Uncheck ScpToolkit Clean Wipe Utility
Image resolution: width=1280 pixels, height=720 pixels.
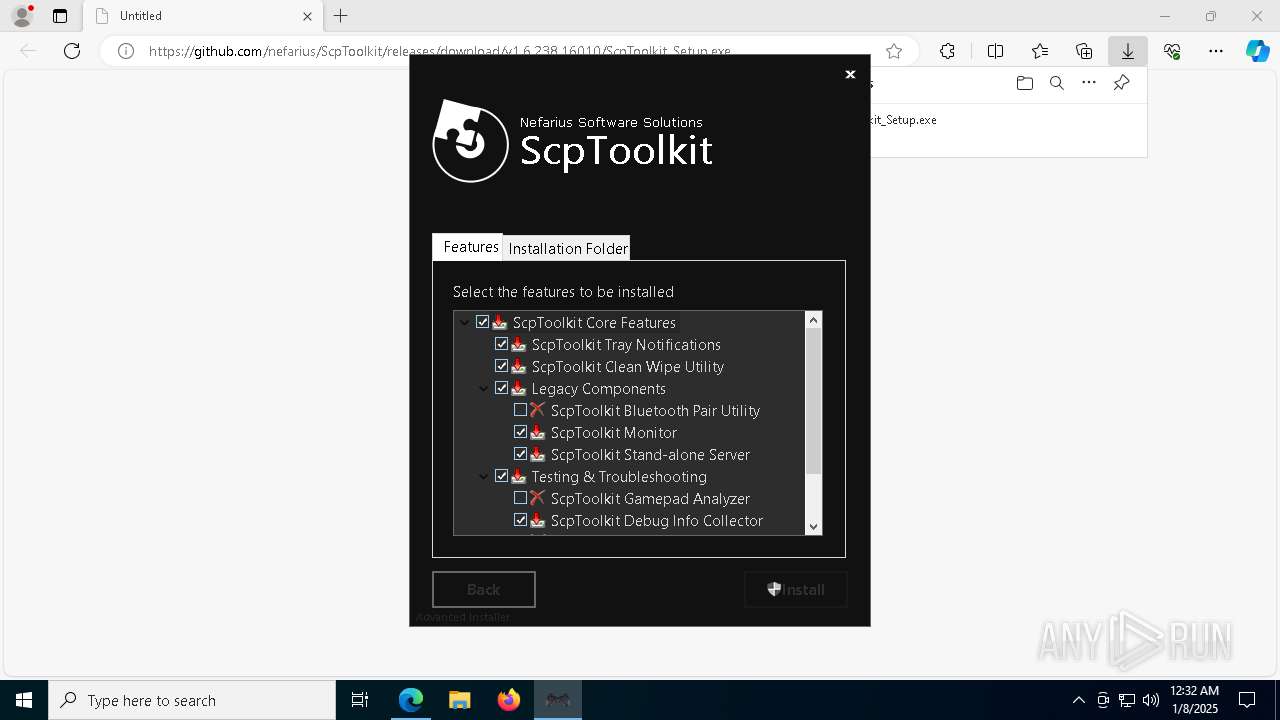click(x=501, y=366)
